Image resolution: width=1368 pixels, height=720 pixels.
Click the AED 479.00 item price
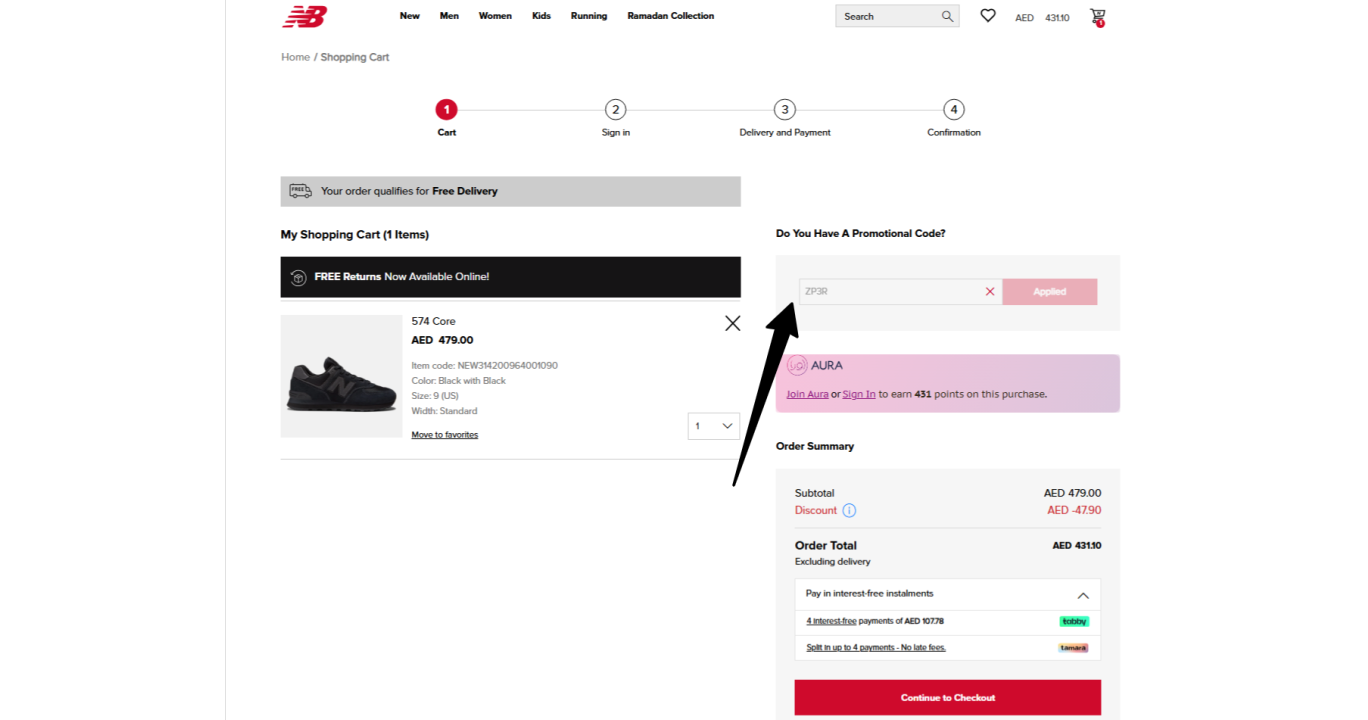[442, 340]
